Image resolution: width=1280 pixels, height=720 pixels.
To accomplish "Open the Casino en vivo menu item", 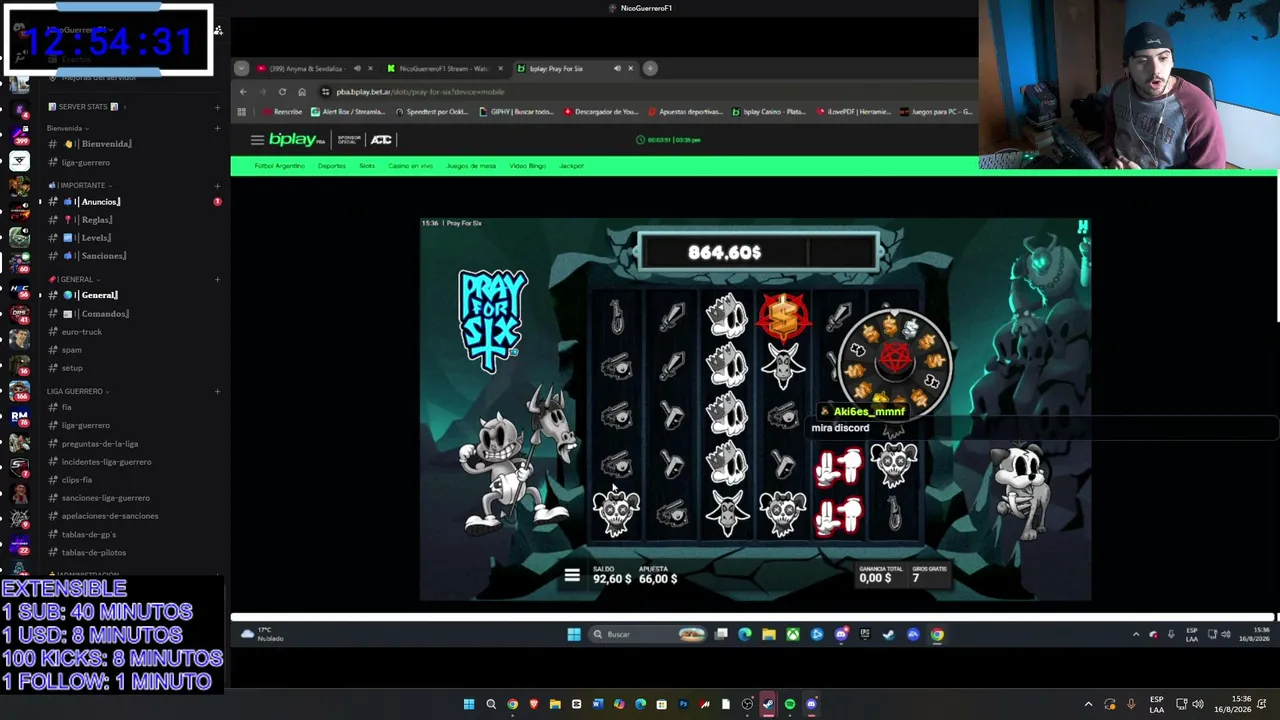I will tap(410, 166).
